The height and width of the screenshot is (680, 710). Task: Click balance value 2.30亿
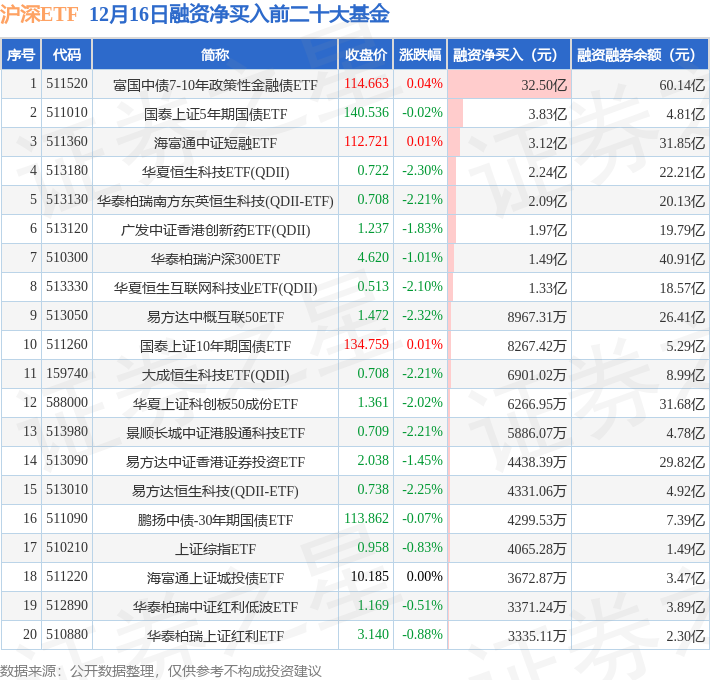pos(686,636)
